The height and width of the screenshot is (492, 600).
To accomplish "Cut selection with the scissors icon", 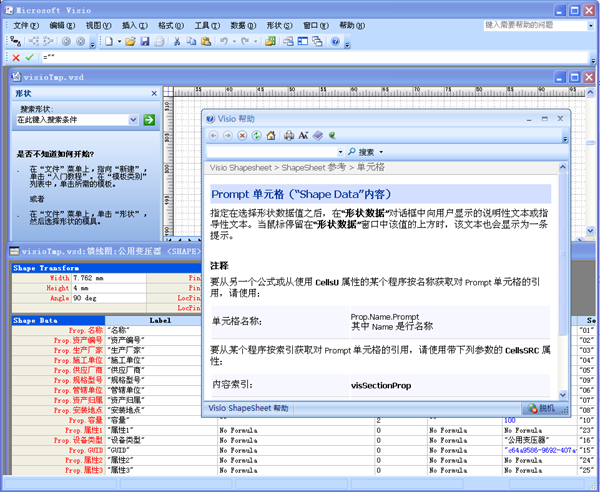I will click(x=177, y=41).
